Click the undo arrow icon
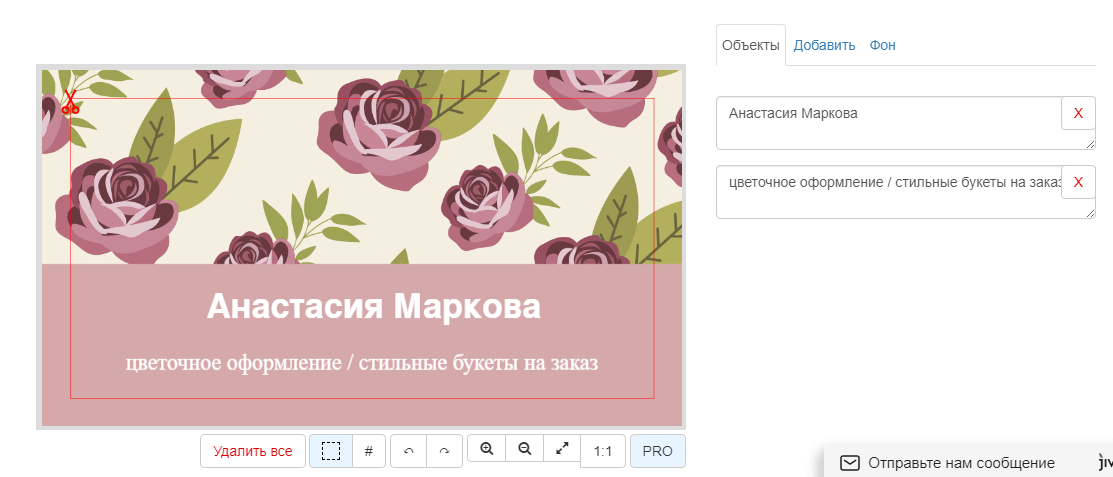1113x477 pixels. click(408, 451)
